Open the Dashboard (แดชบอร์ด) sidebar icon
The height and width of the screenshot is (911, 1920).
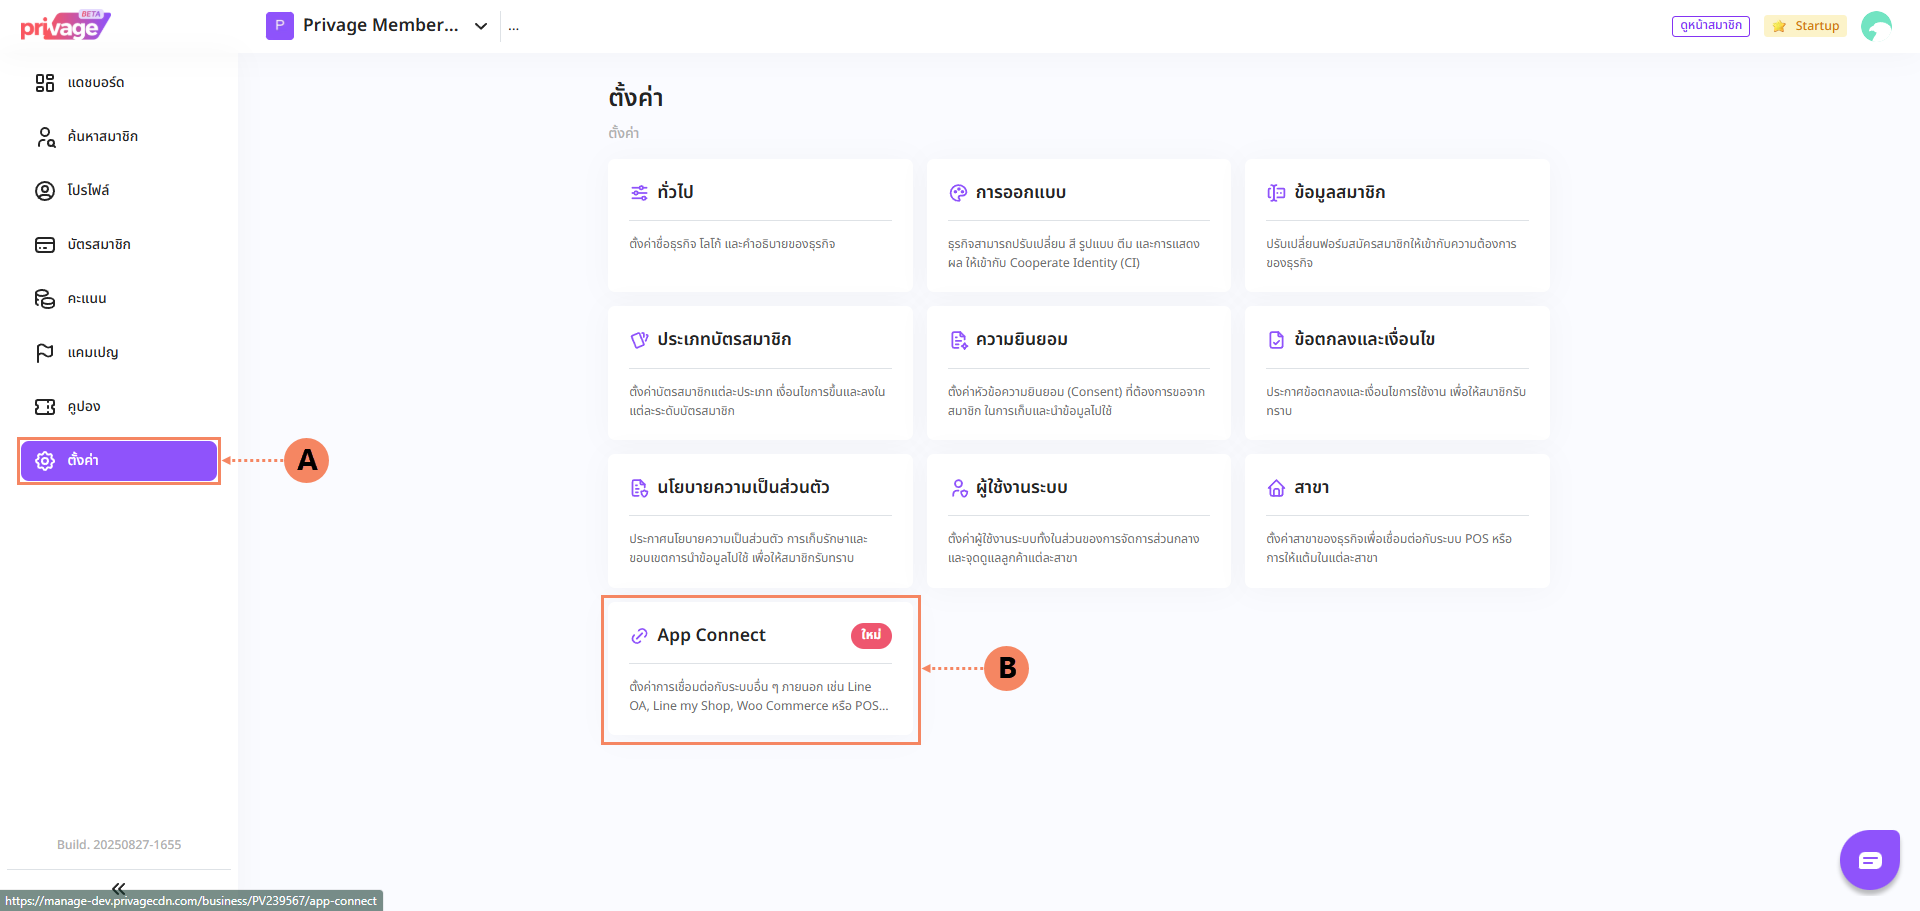[45, 83]
